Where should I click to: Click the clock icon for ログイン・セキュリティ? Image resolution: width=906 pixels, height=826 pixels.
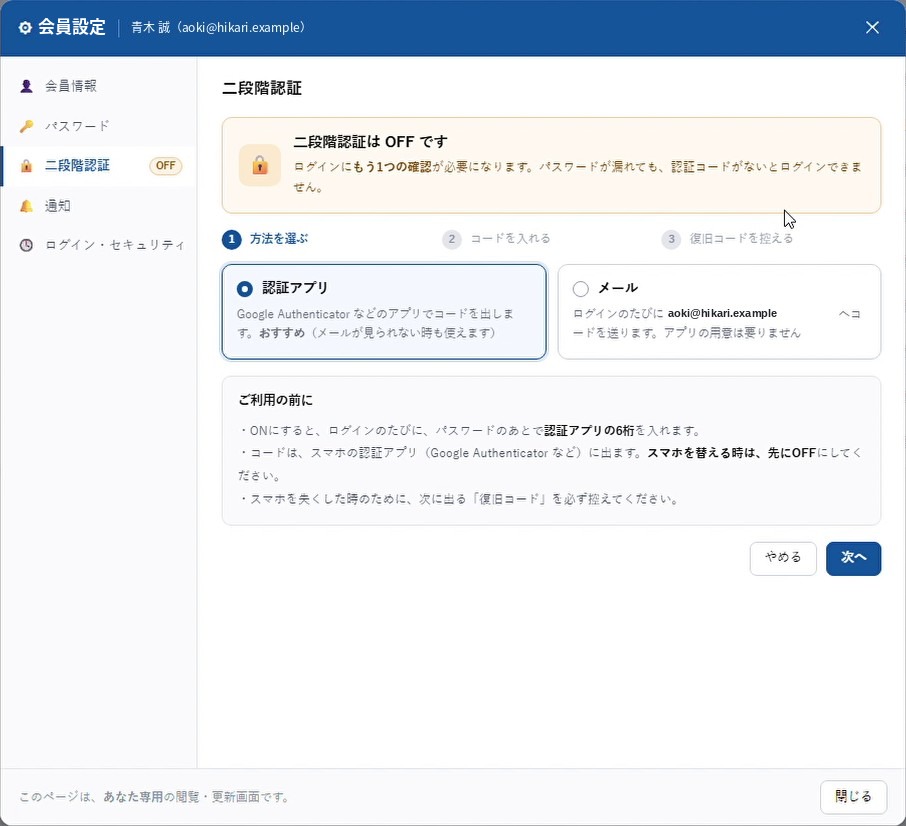26,245
